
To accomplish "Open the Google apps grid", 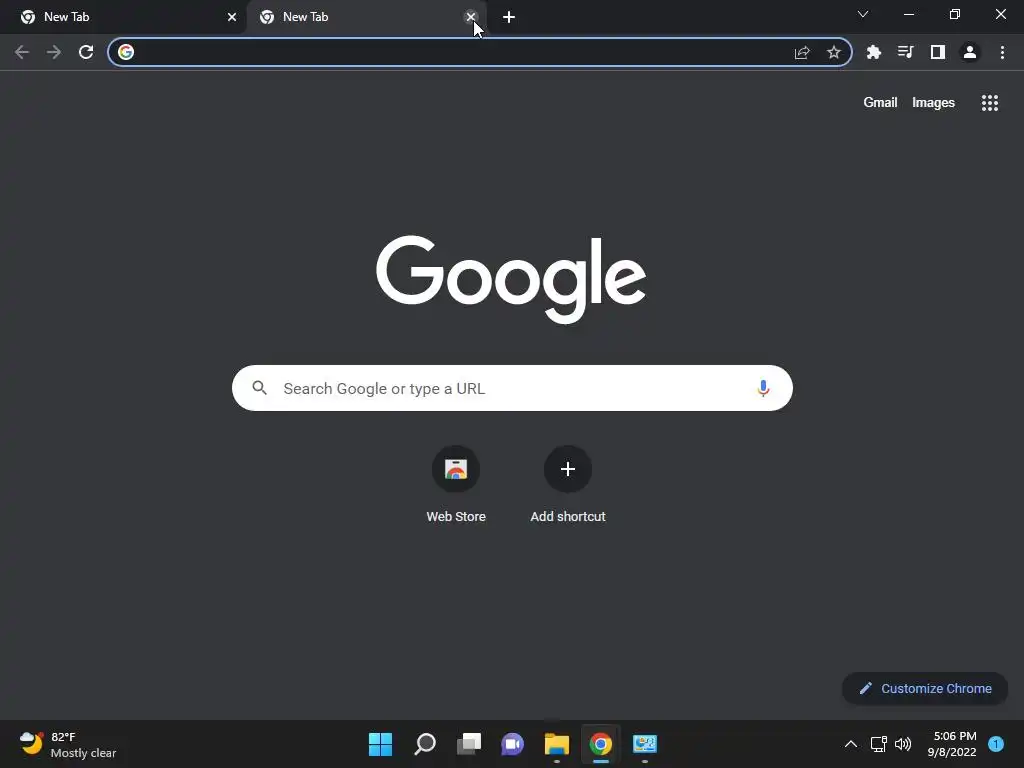I will [x=990, y=103].
